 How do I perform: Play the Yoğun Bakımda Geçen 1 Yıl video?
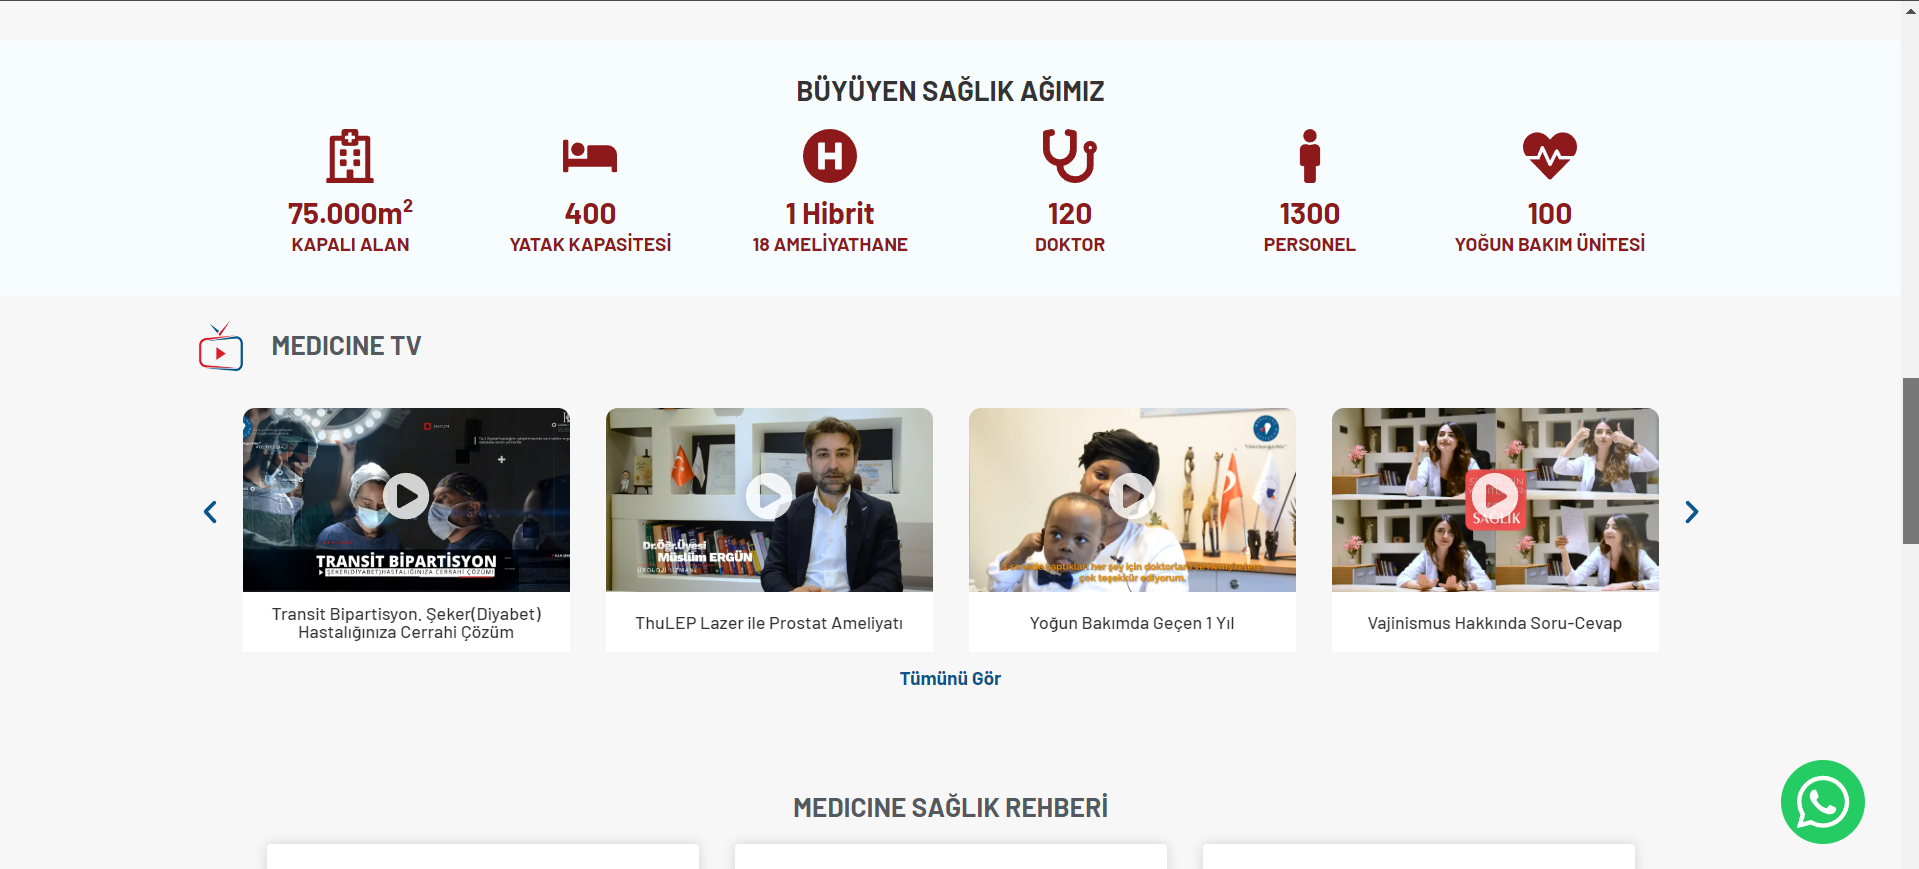[1132, 496]
